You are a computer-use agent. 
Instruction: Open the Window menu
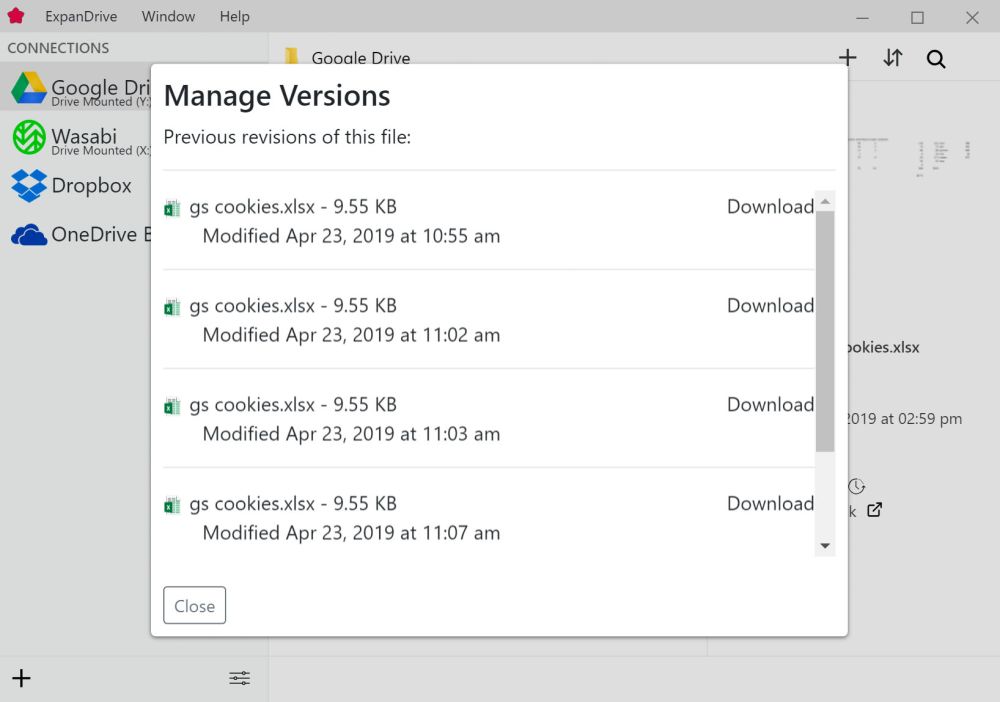(x=168, y=17)
